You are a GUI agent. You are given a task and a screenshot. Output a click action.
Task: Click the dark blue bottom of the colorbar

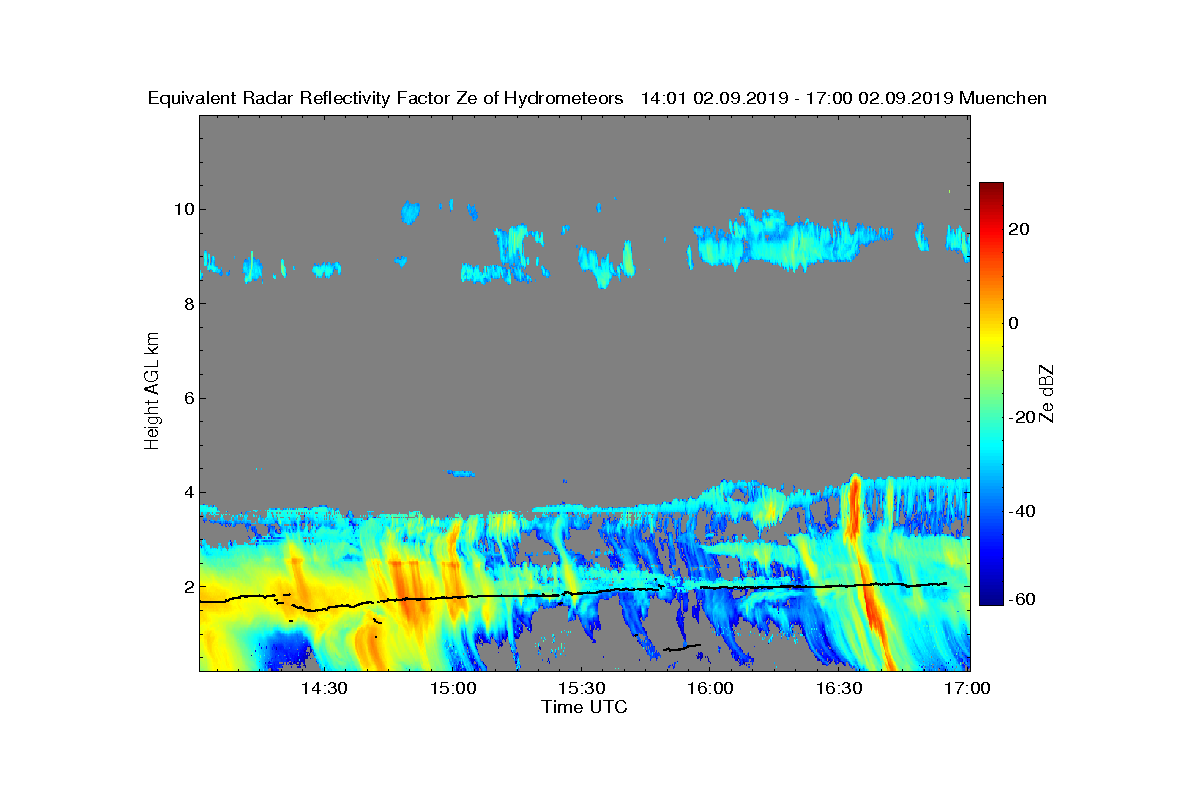point(991,597)
